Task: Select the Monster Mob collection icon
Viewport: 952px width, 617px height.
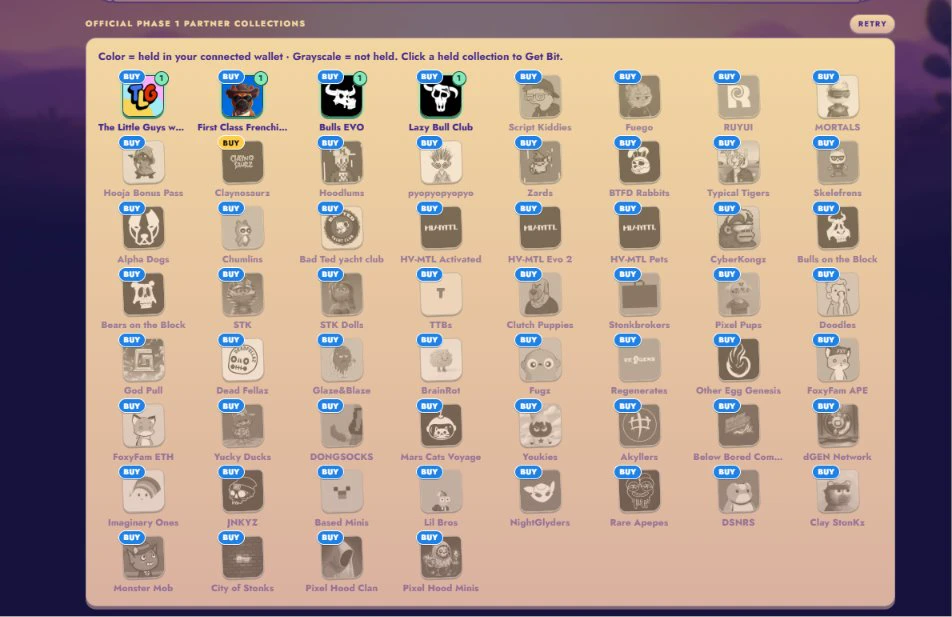Action: pyautogui.click(x=143, y=557)
